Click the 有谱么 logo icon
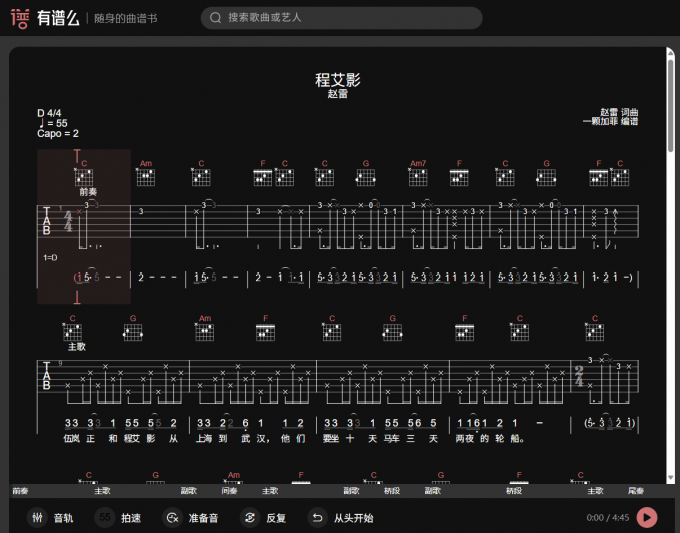This screenshot has height=533, width=680. click(x=20, y=18)
